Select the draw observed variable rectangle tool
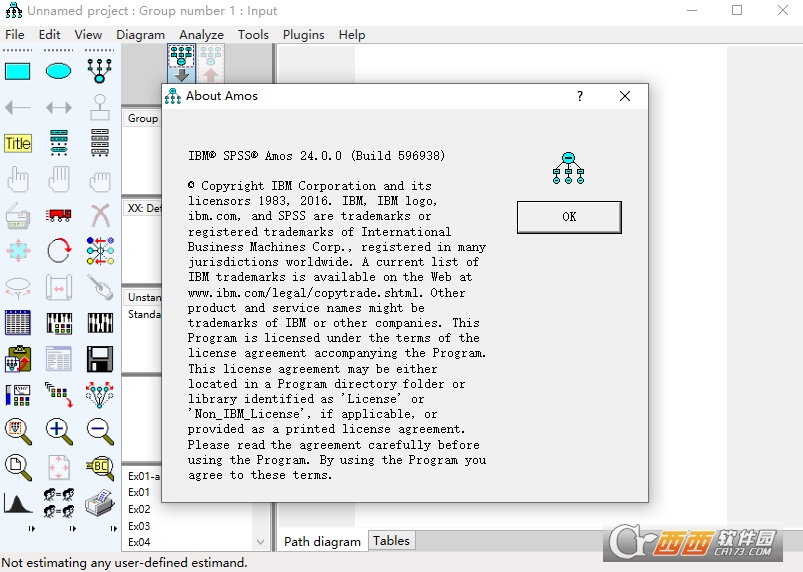Screen dimensions: 803x572 [18, 71]
